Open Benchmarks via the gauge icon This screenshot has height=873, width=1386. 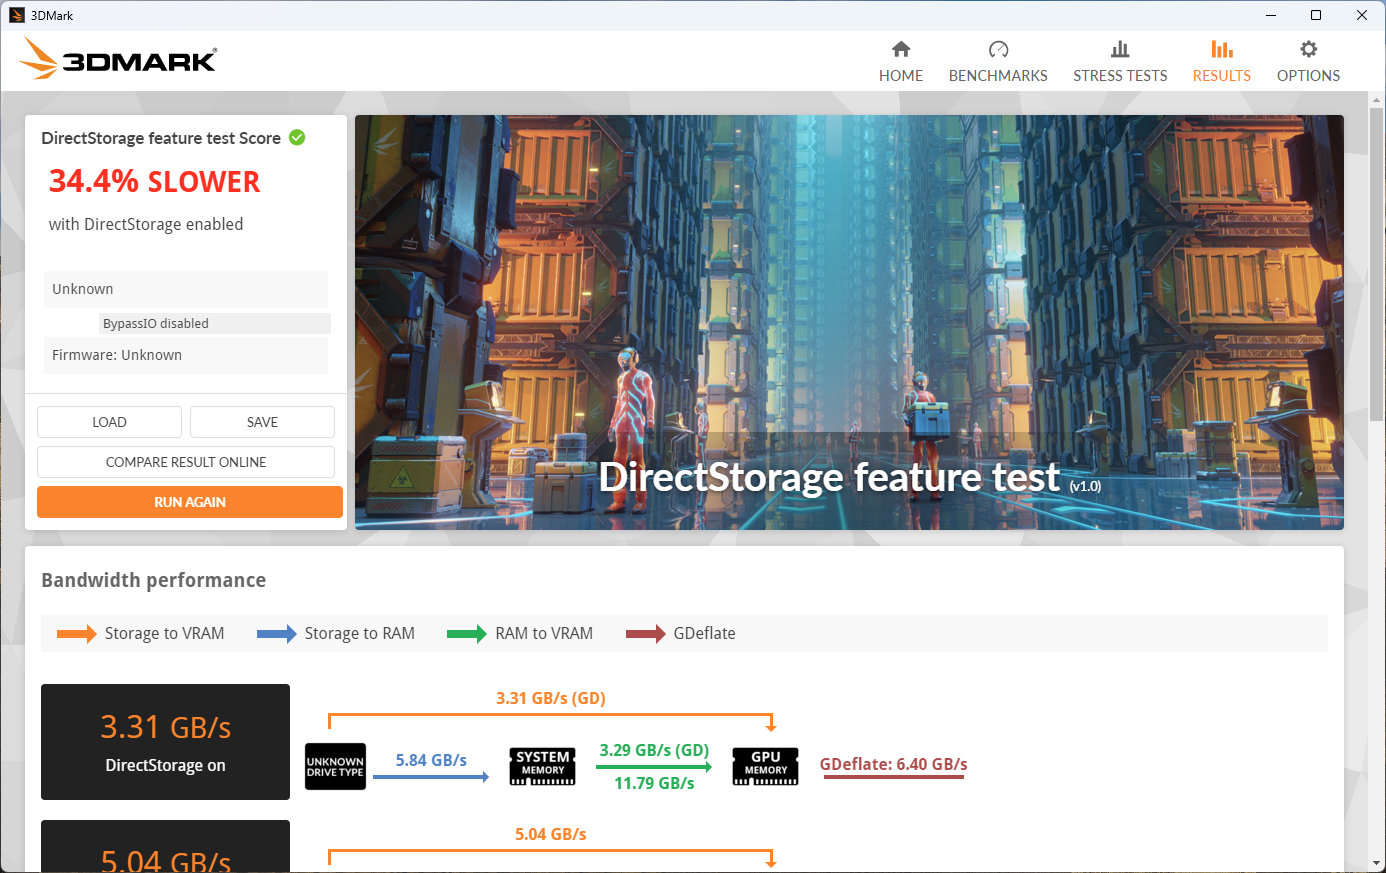998,49
